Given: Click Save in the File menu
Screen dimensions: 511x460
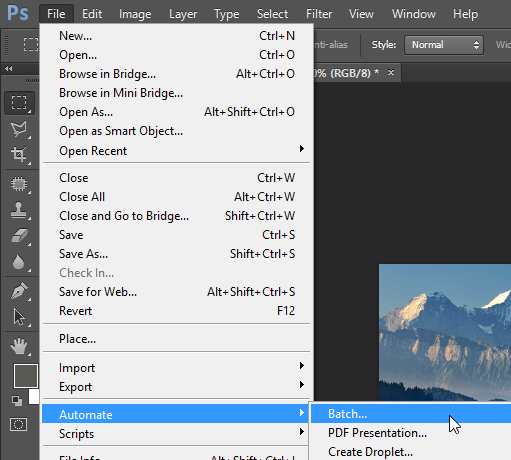Looking at the screenshot, I should pyautogui.click(x=176, y=235).
